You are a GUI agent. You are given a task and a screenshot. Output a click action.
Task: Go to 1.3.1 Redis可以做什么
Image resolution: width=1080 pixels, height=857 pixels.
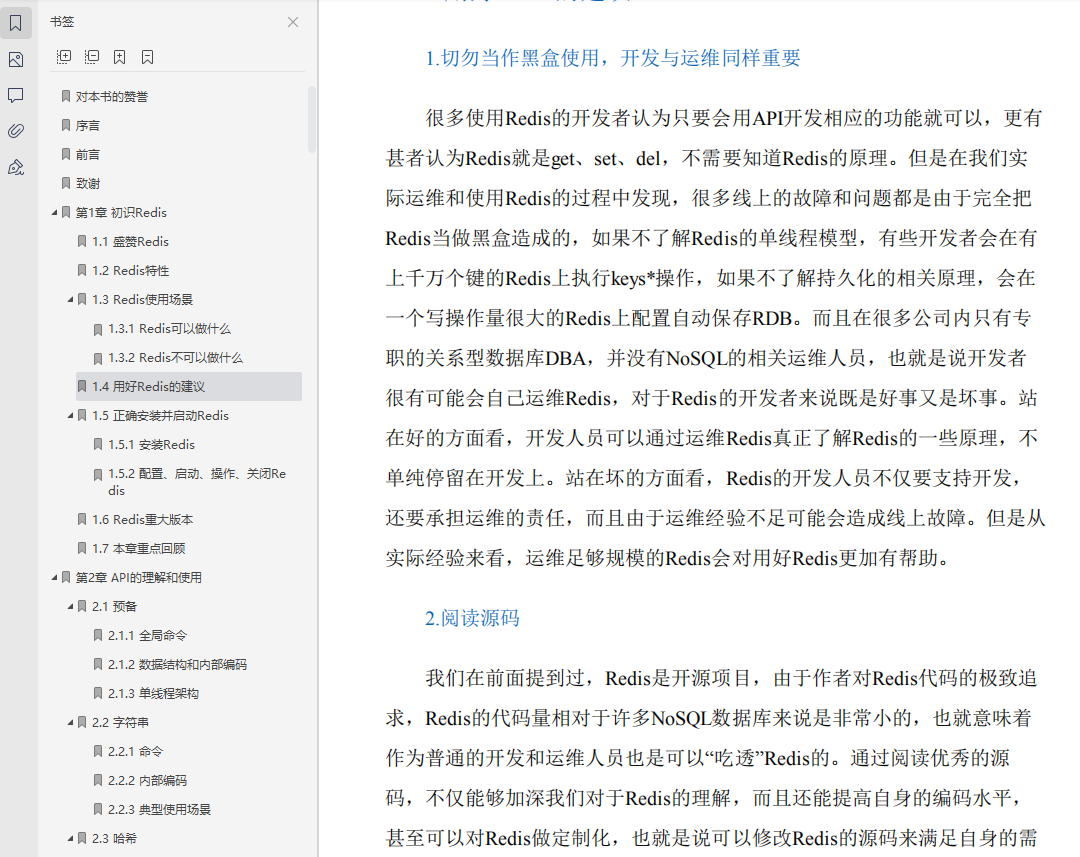pos(169,329)
